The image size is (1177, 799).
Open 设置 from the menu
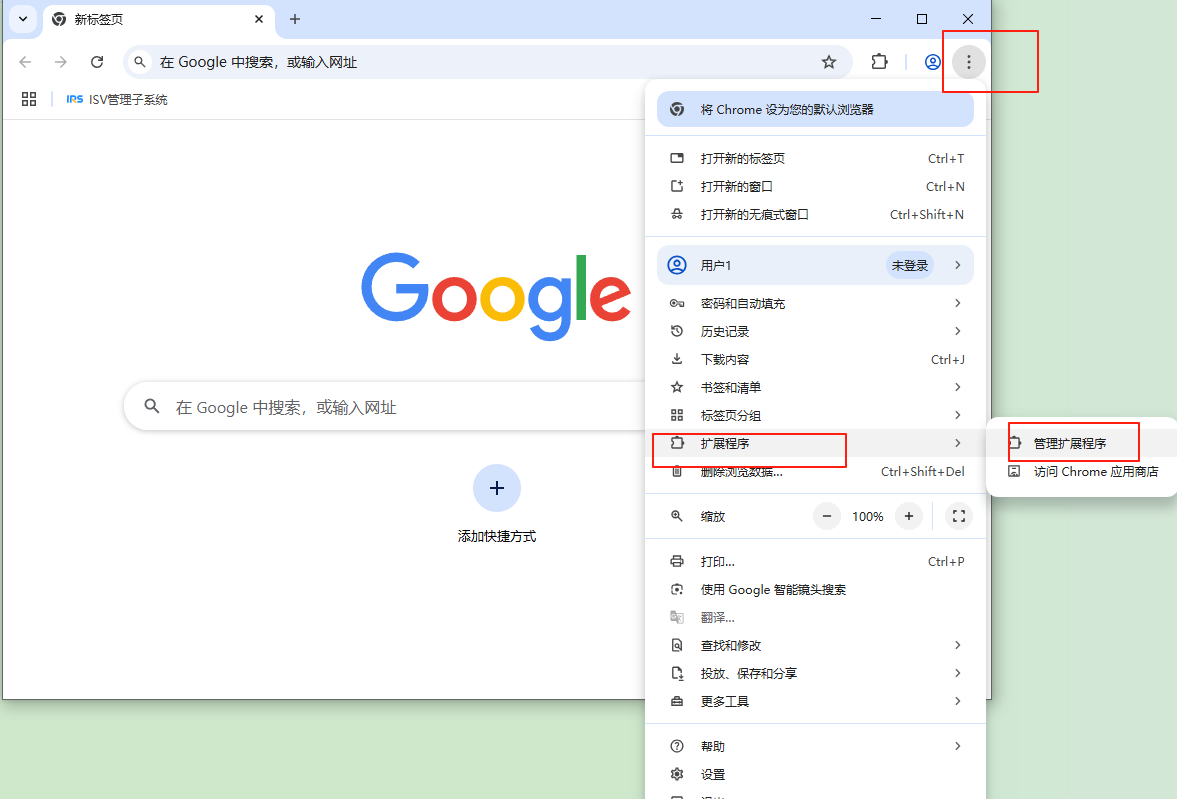(815, 774)
